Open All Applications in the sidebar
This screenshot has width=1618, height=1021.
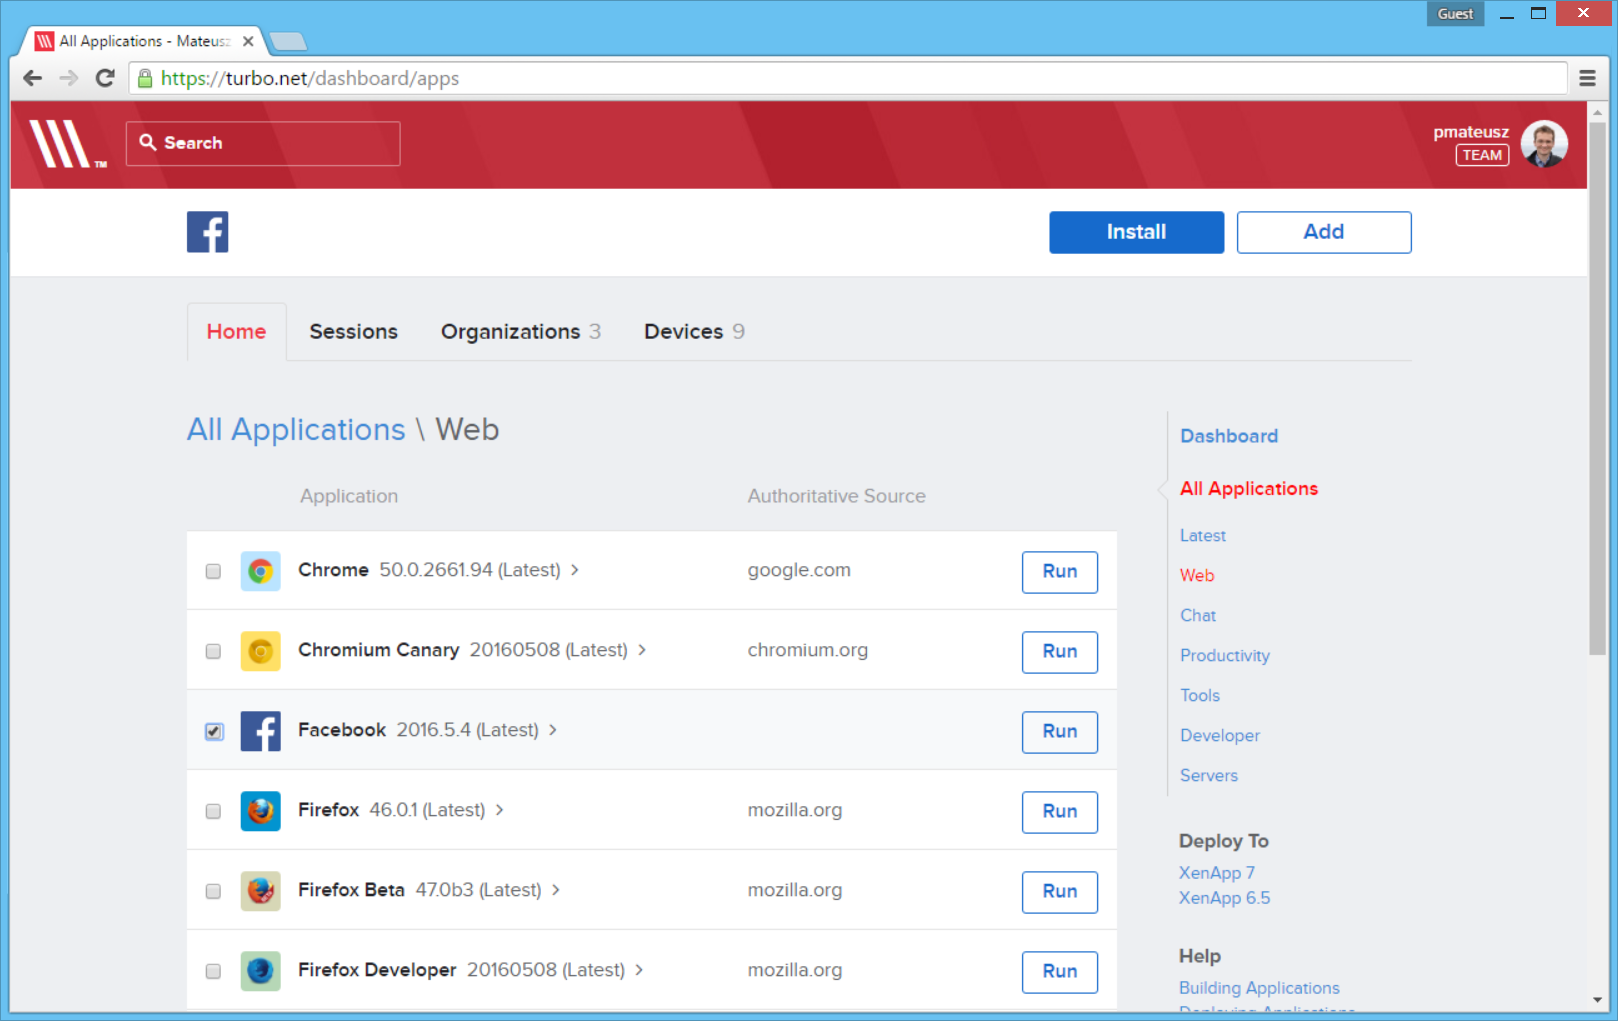(x=1249, y=489)
